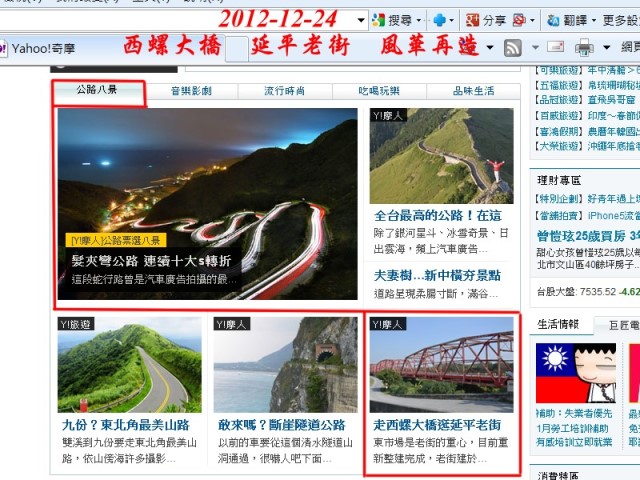This screenshot has width=640, height=480.
Task: Switch to the Yahoo!奇摩 browser tab
Action: [43, 49]
